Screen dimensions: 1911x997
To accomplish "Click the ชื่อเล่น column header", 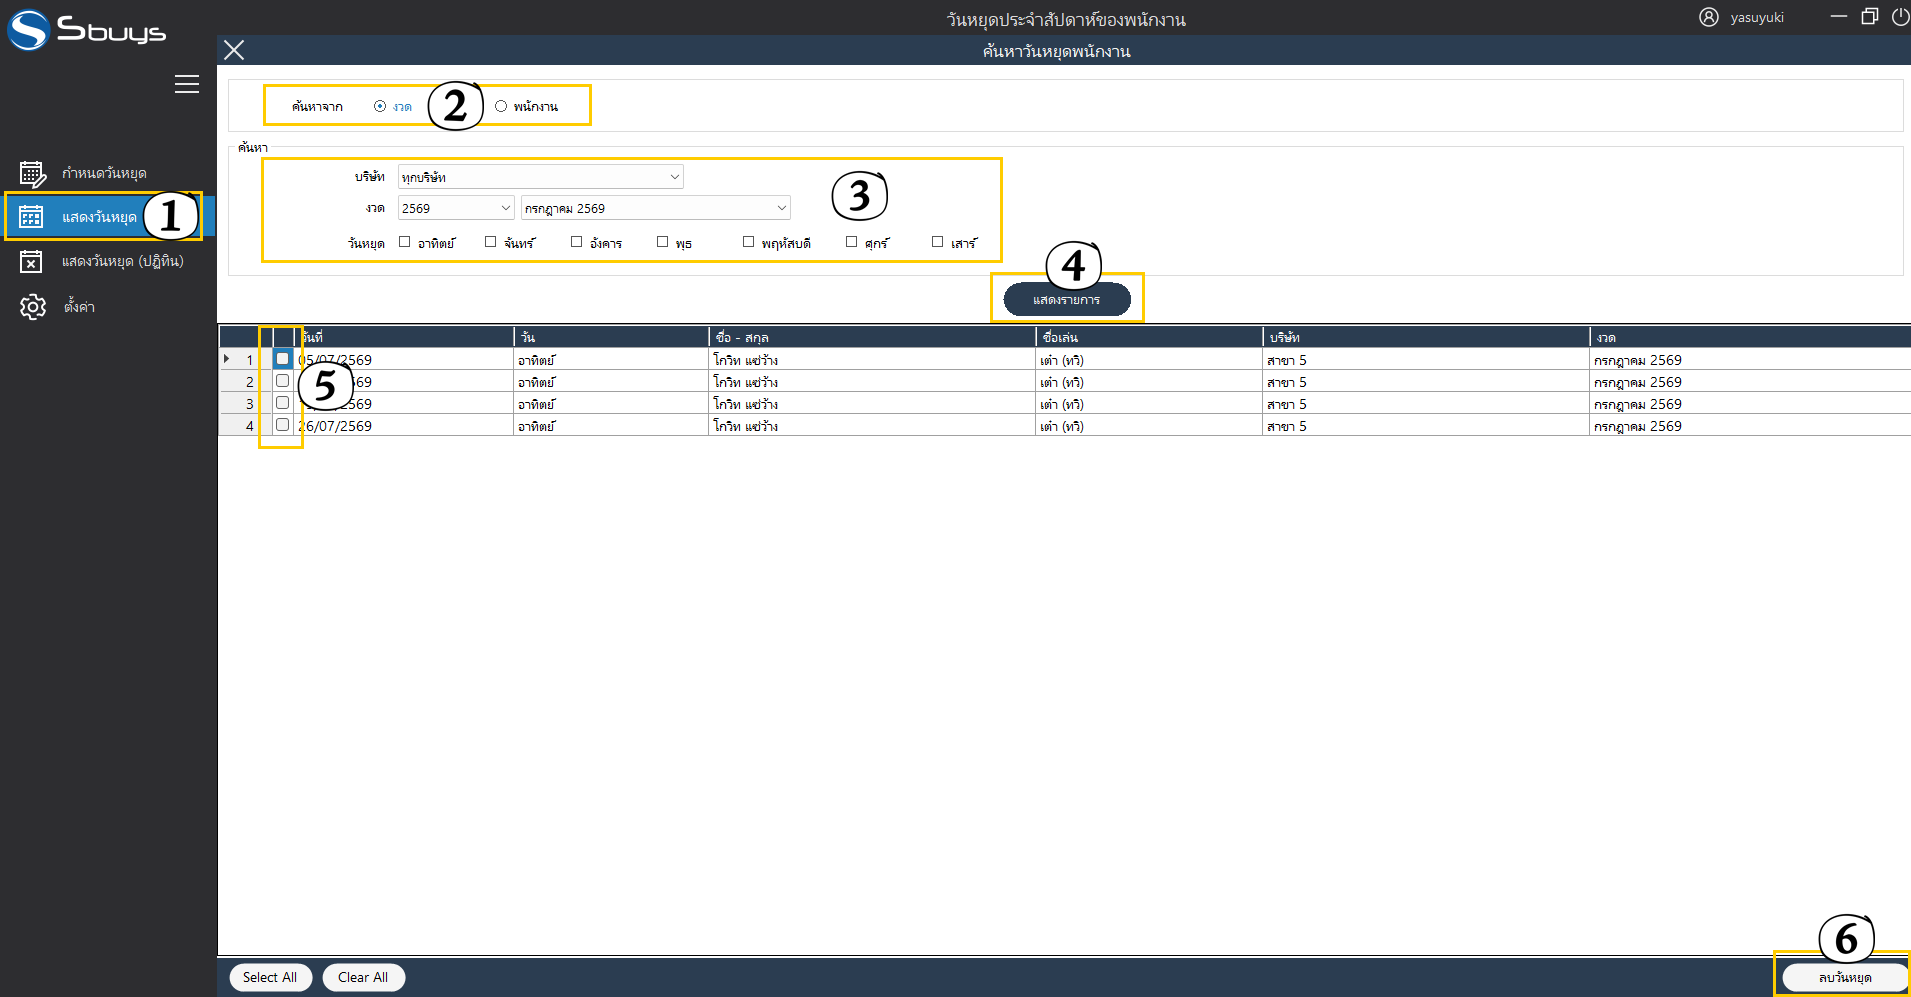I will coord(1149,337).
